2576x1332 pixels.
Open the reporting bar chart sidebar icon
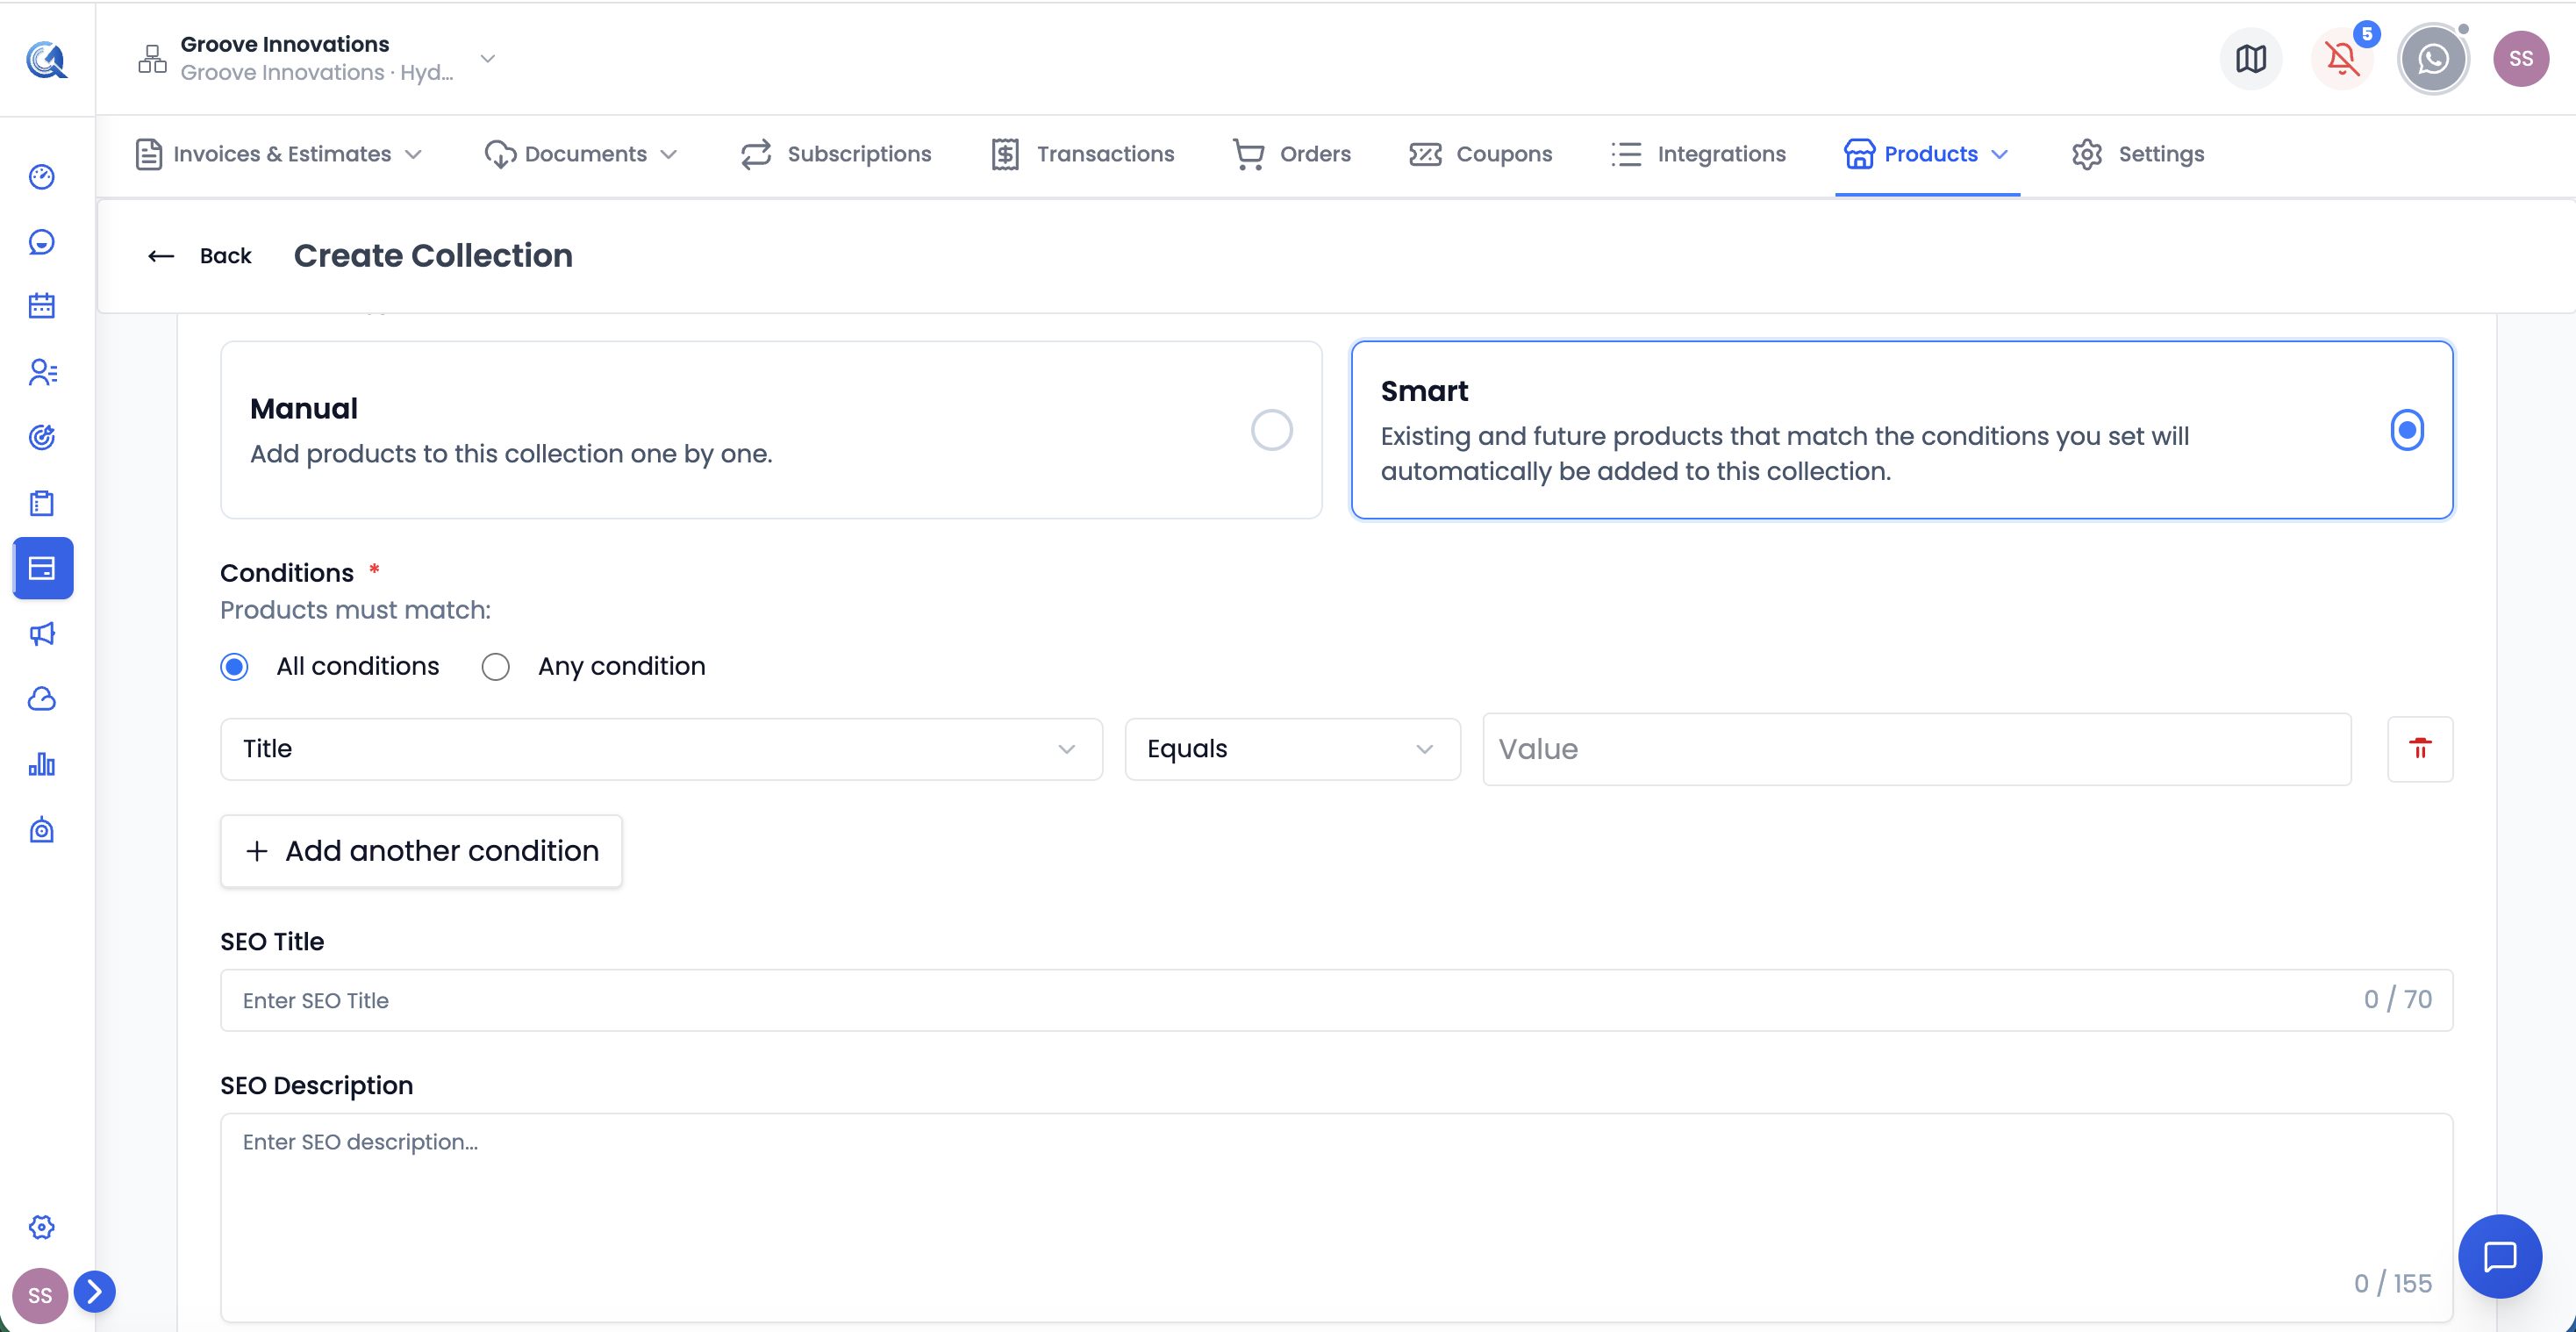42,765
